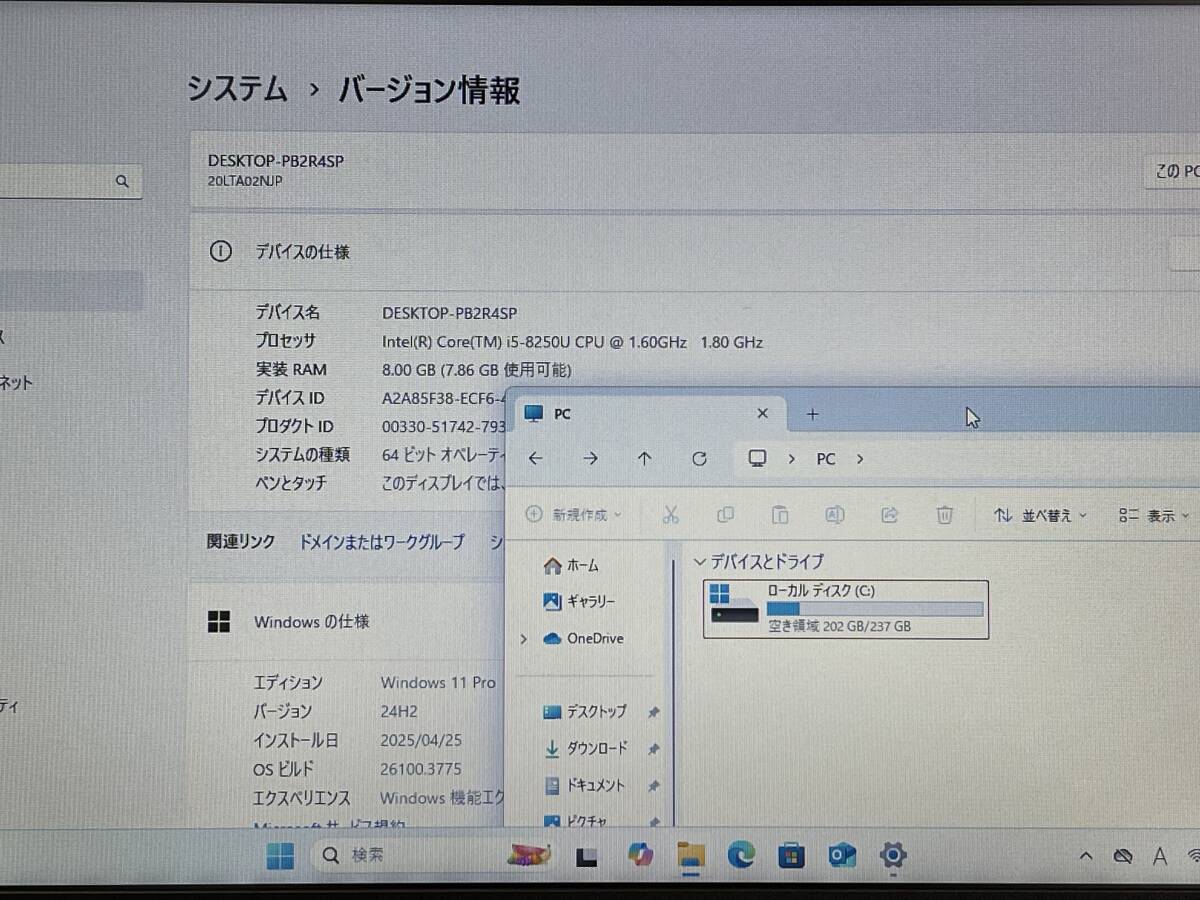This screenshot has width=1200, height=900.
Task: Open ダウンロード quick access folder
Action: click(x=586, y=748)
